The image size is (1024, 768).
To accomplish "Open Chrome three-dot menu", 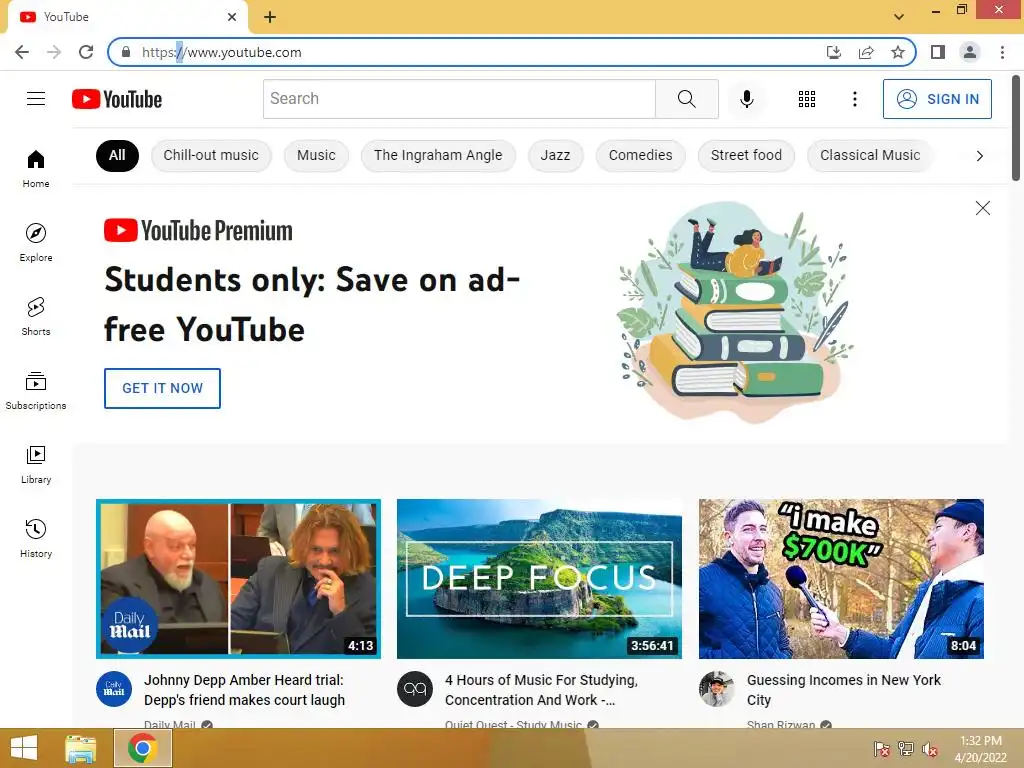I will [x=1002, y=52].
